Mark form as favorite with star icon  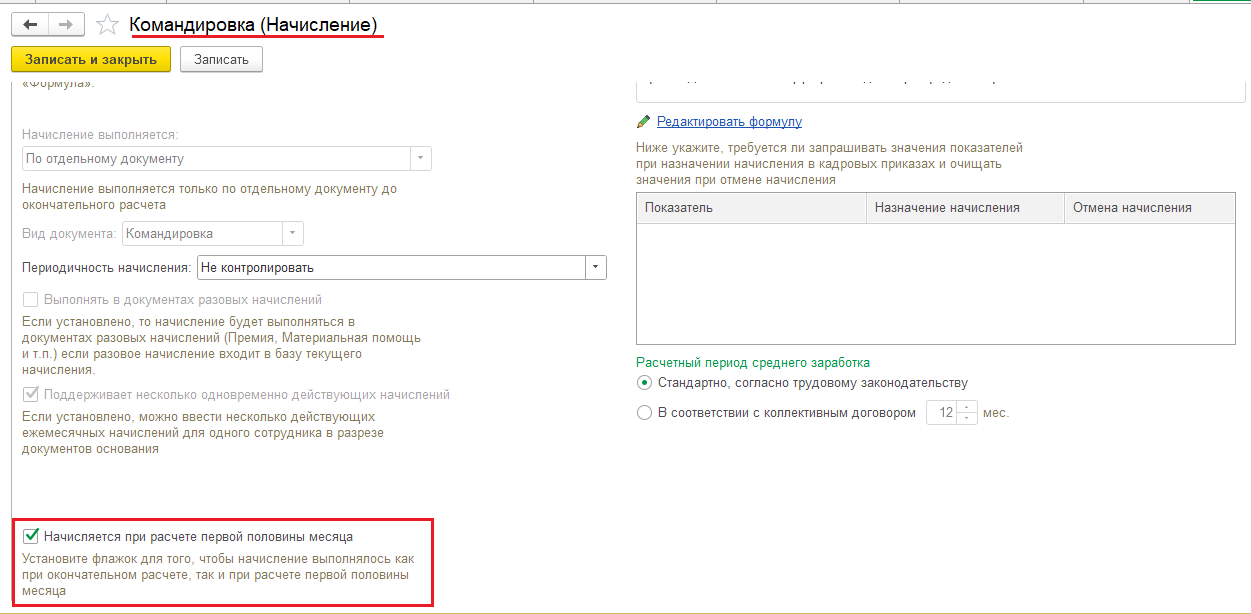coord(108,24)
